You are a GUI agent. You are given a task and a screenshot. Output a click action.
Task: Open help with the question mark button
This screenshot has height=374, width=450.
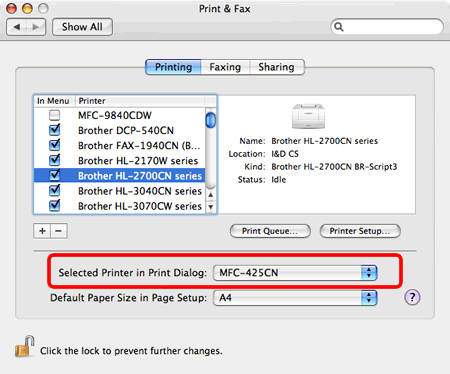412,297
